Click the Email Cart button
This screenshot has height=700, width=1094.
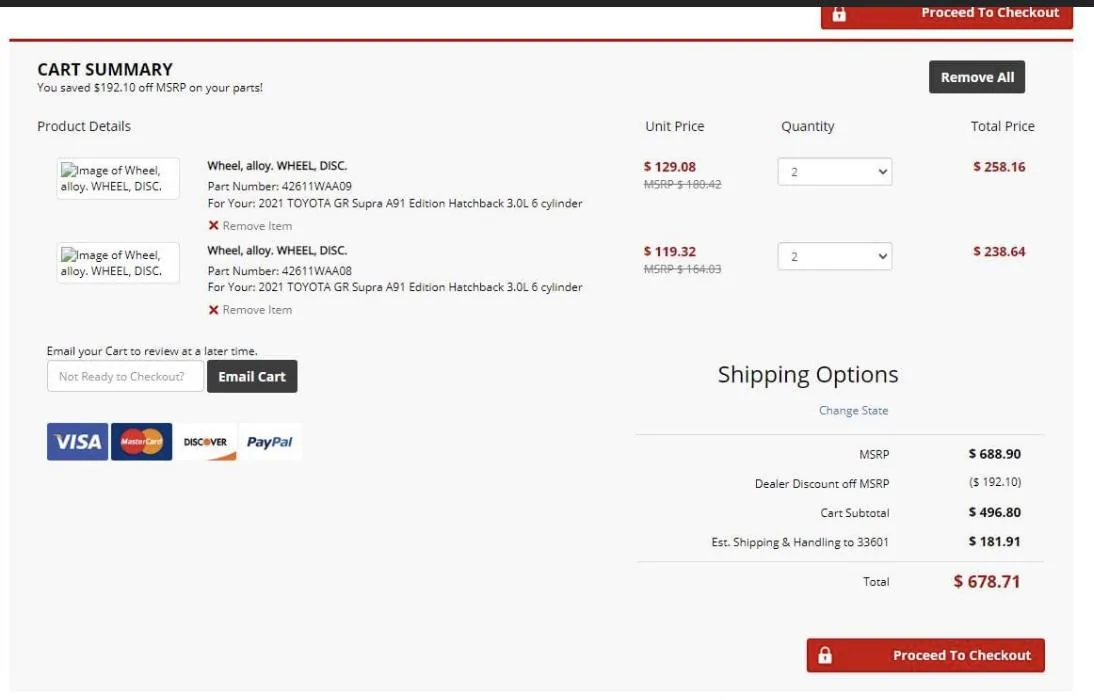252,376
